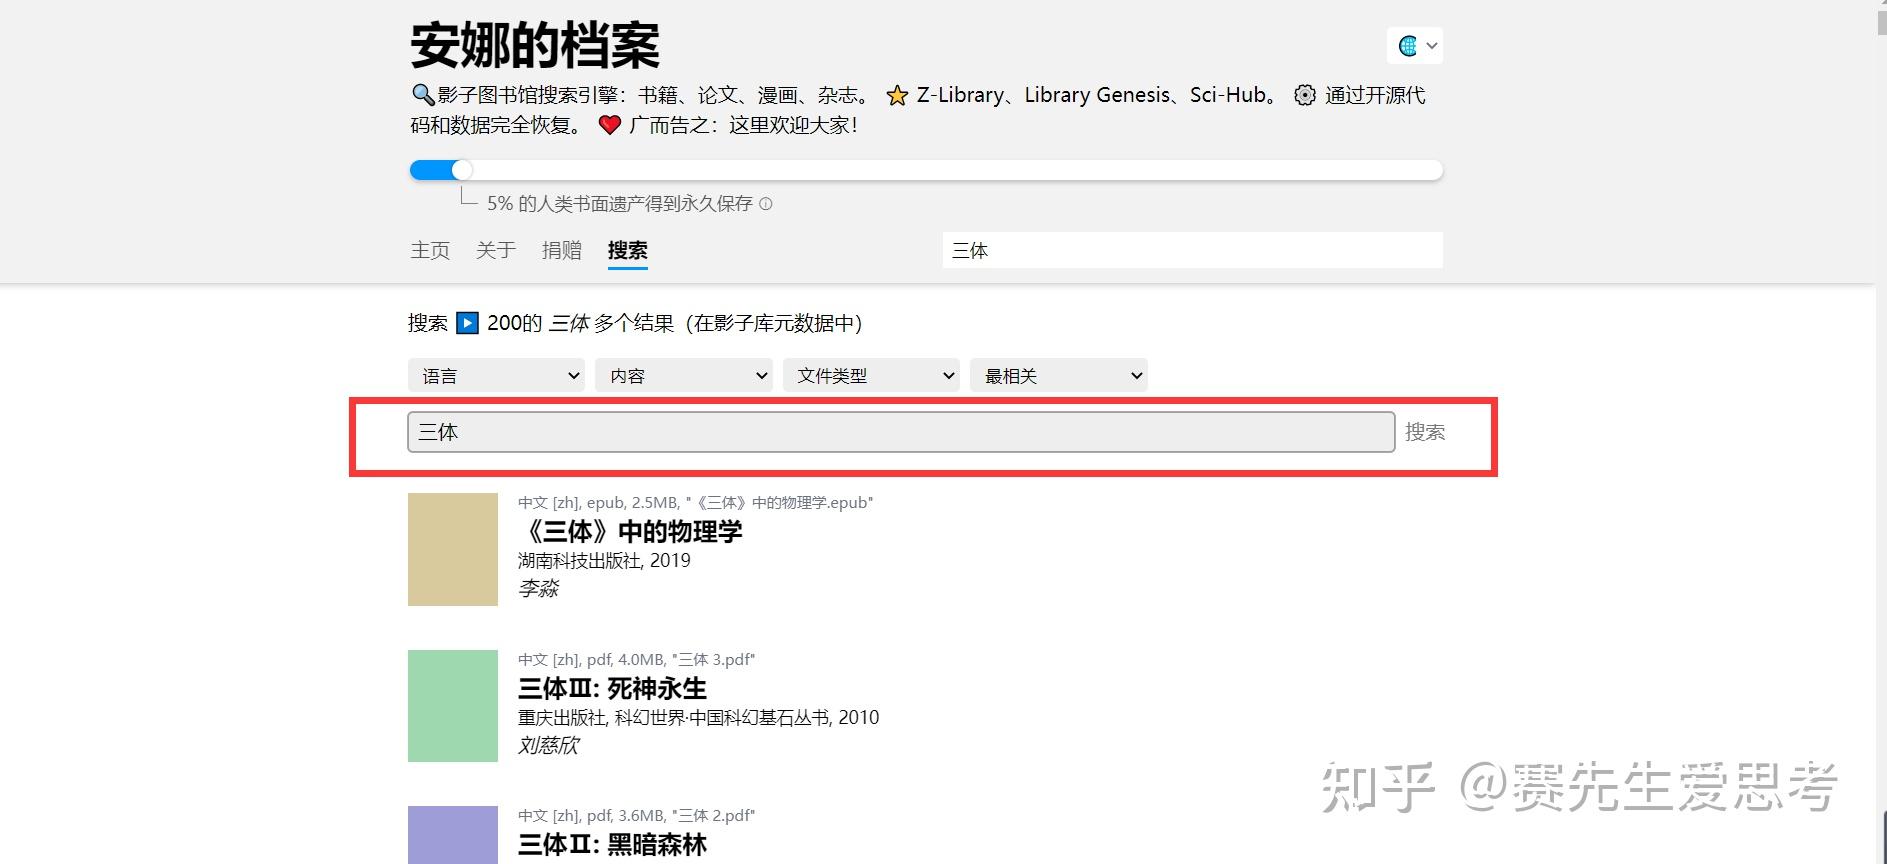Open the 最相关 sort order dropdown
1887x864 pixels.
point(1058,376)
